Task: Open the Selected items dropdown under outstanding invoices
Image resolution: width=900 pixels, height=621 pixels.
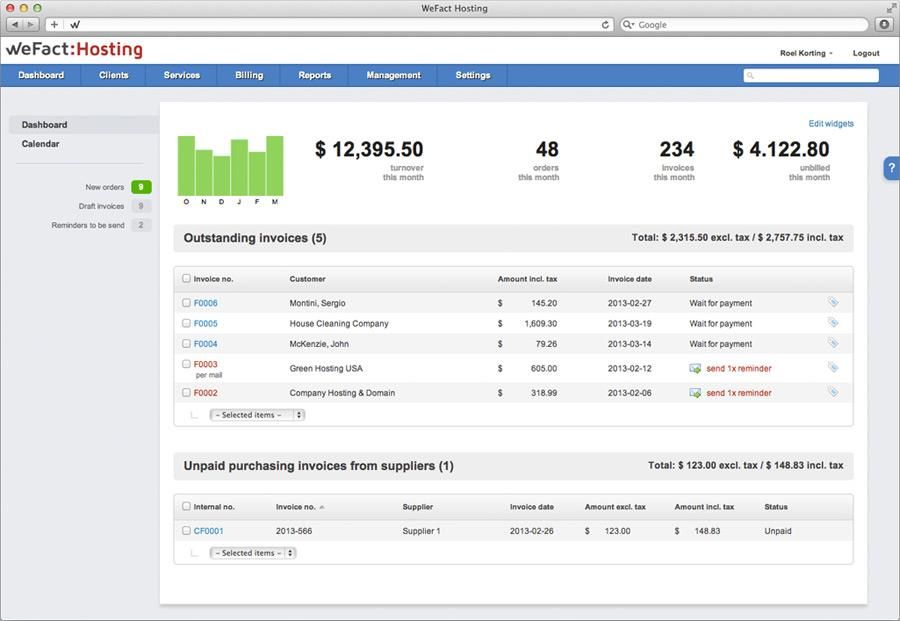Action: click(x=256, y=414)
